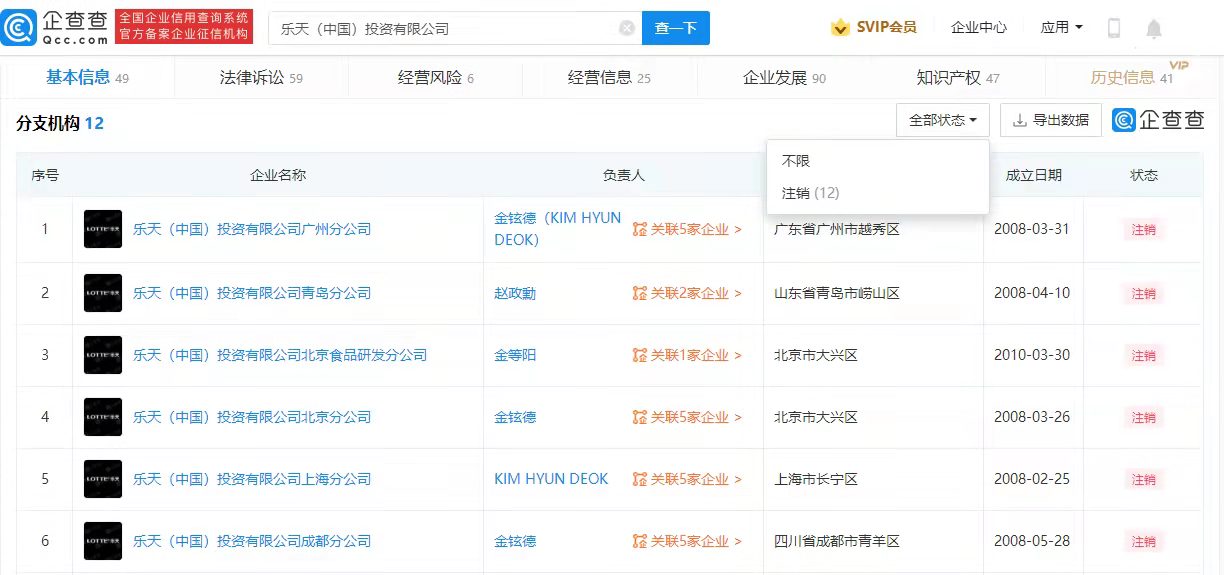Click 山东省青岛市崂山区 region cell
Viewport: 1224px width, 575px height.
[x=837, y=293]
